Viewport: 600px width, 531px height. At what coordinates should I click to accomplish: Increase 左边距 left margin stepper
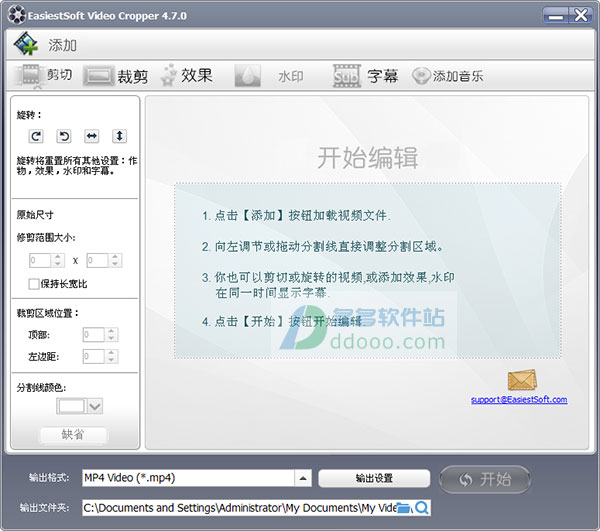click(x=111, y=353)
